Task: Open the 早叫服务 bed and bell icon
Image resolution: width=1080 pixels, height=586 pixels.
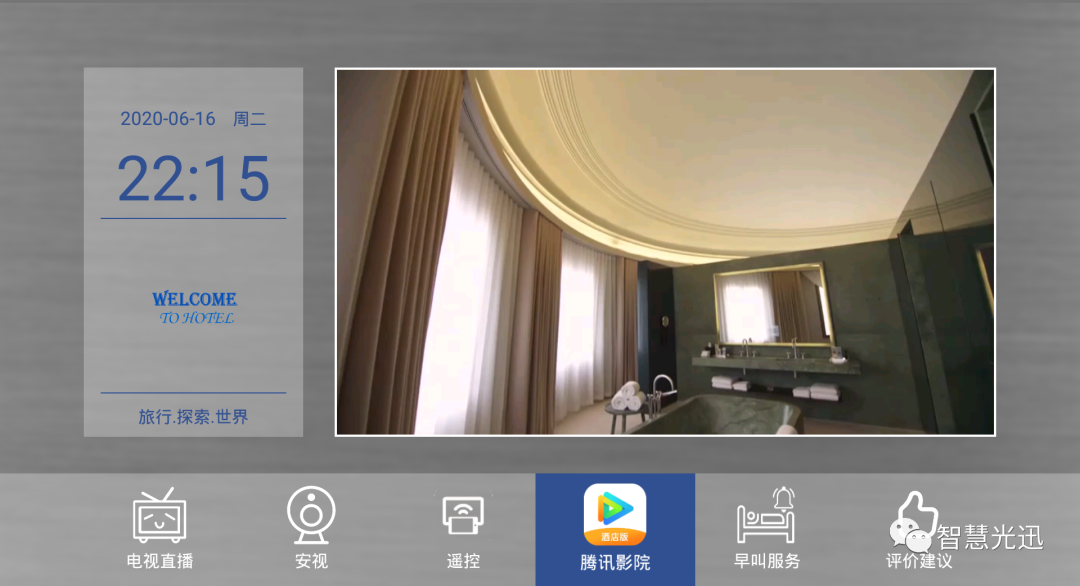Action: (766, 515)
